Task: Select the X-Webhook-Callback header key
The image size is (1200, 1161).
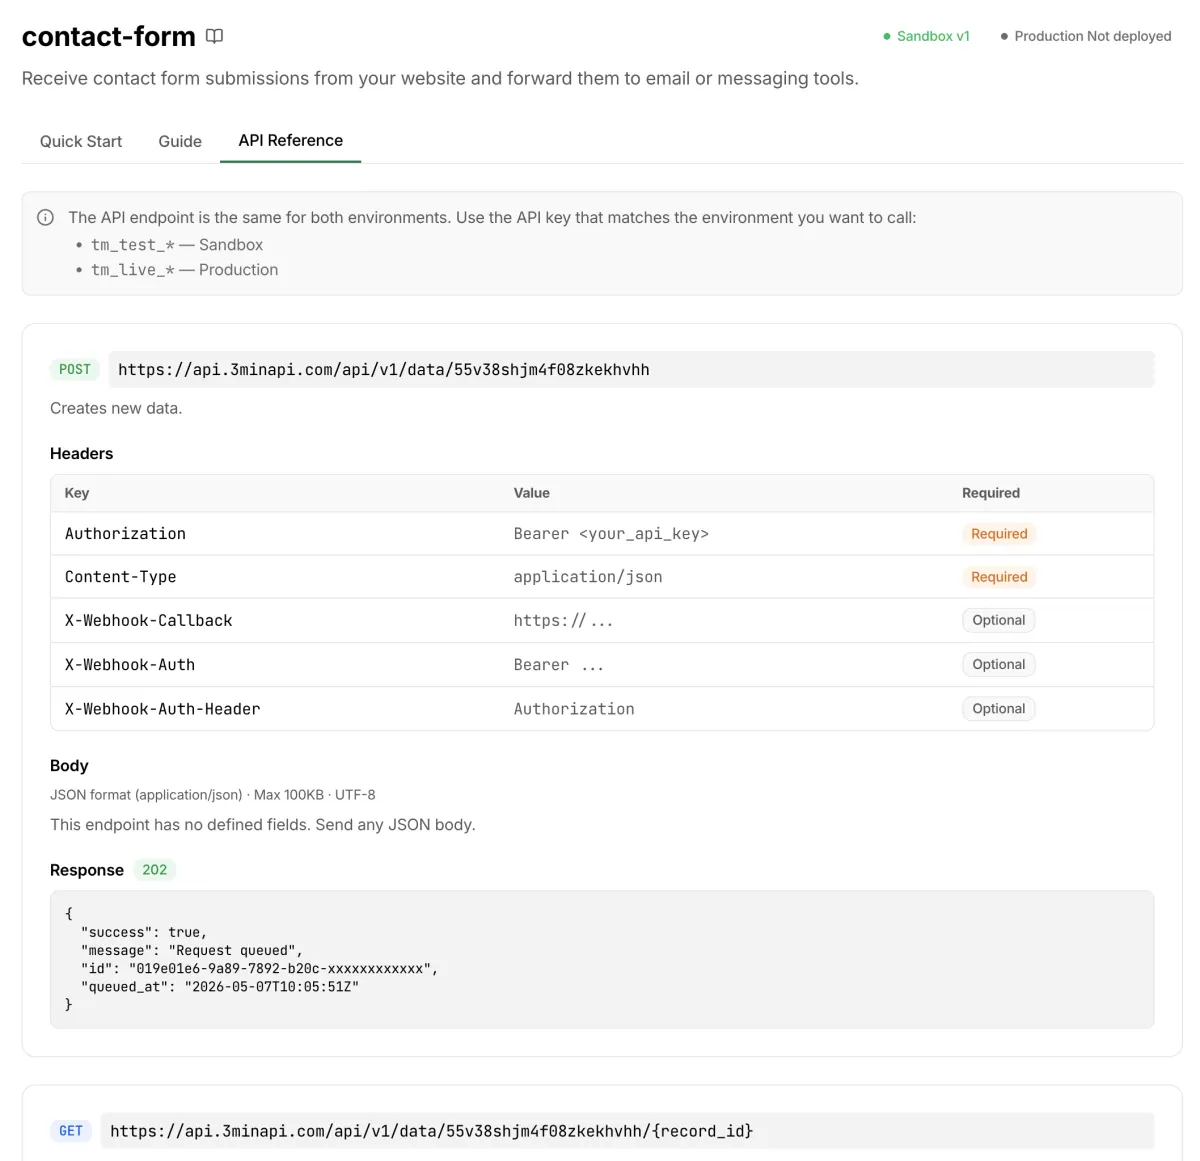Action: [x=149, y=621]
